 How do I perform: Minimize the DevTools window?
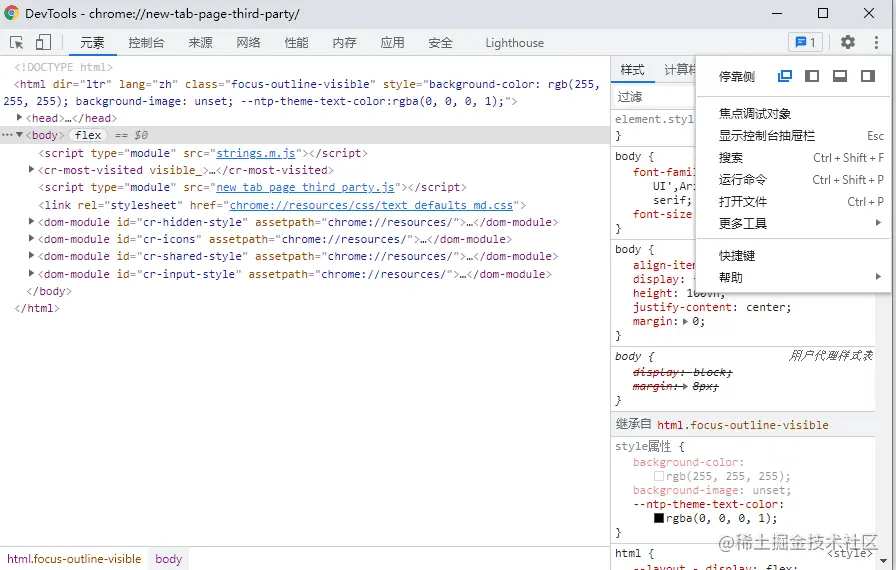point(777,13)
